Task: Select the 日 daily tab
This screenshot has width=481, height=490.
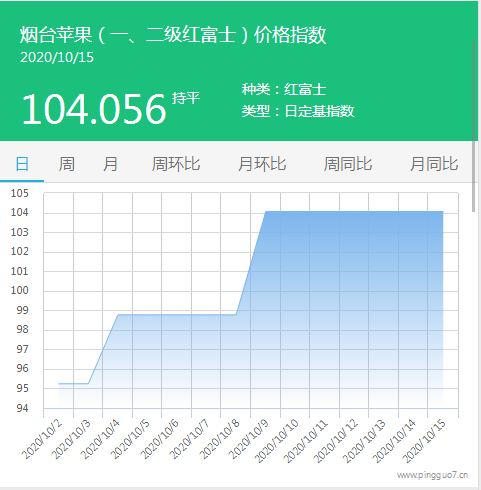Action: 22,164
